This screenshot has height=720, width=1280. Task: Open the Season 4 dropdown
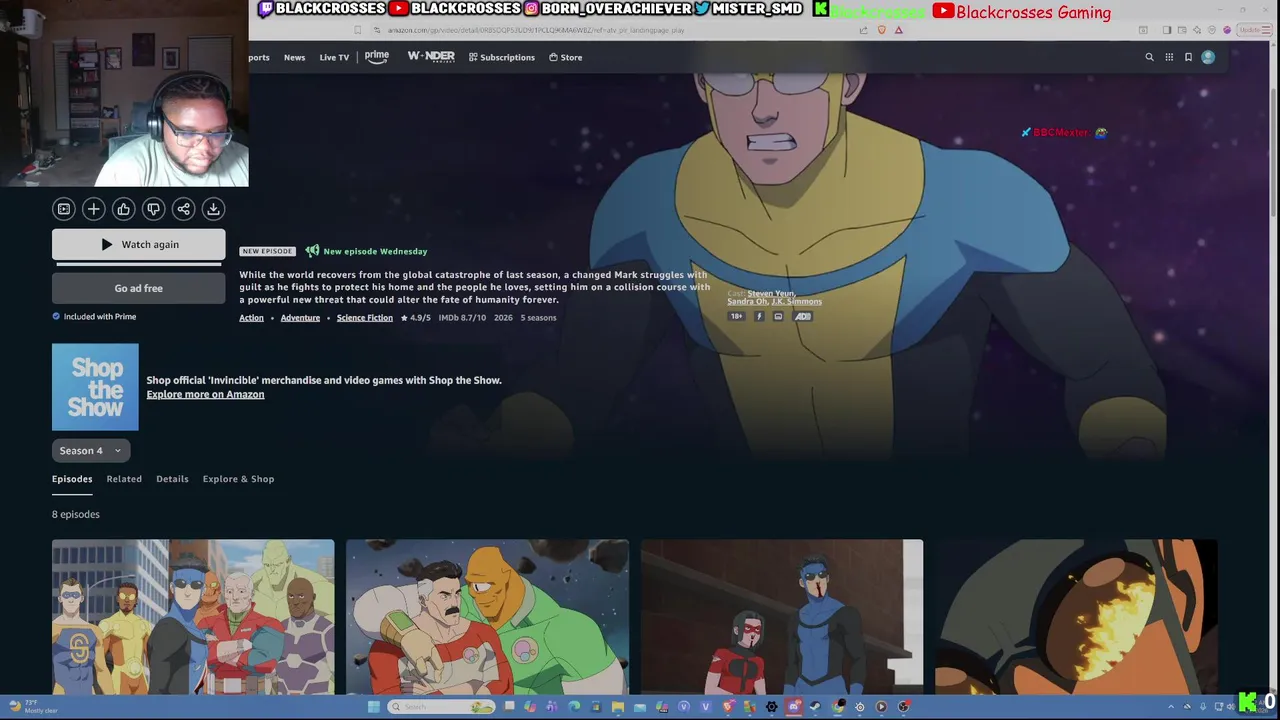91,451
